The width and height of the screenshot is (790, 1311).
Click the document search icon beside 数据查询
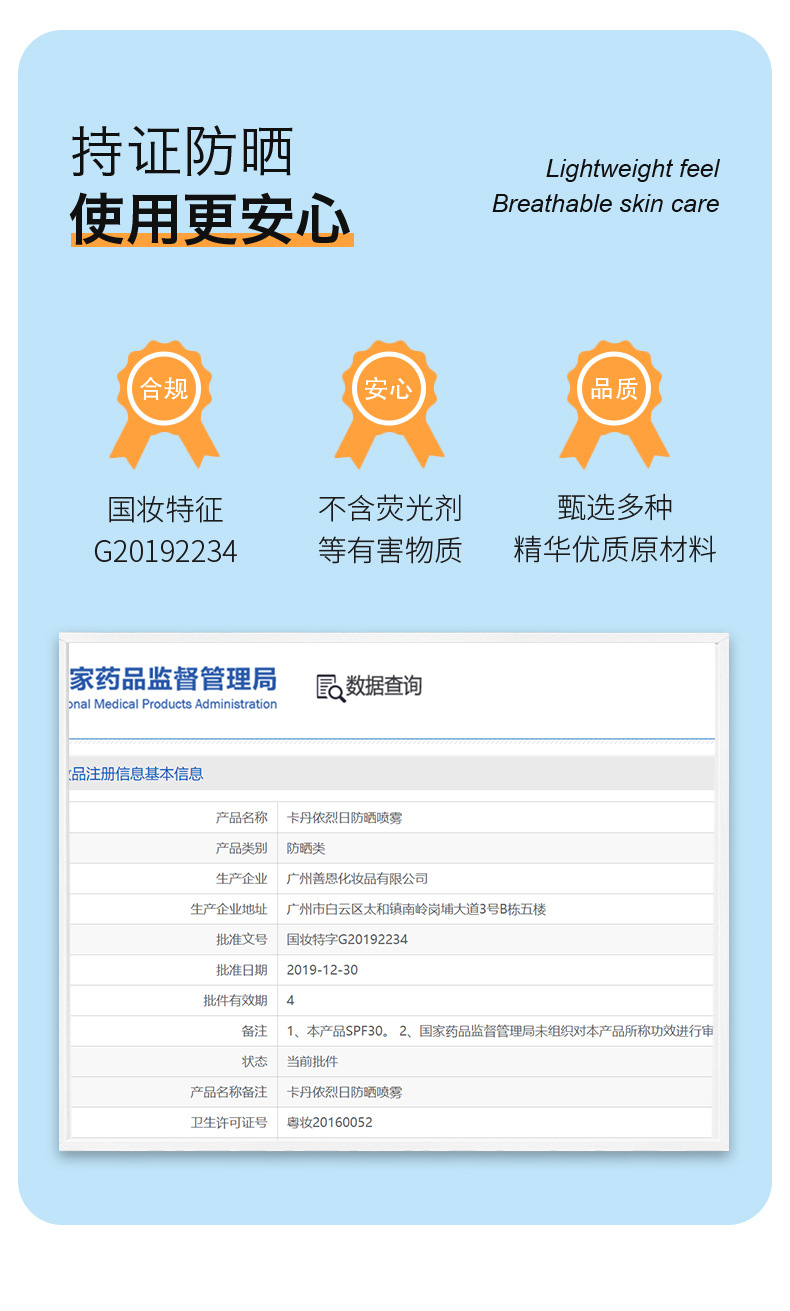coord(330,687)
